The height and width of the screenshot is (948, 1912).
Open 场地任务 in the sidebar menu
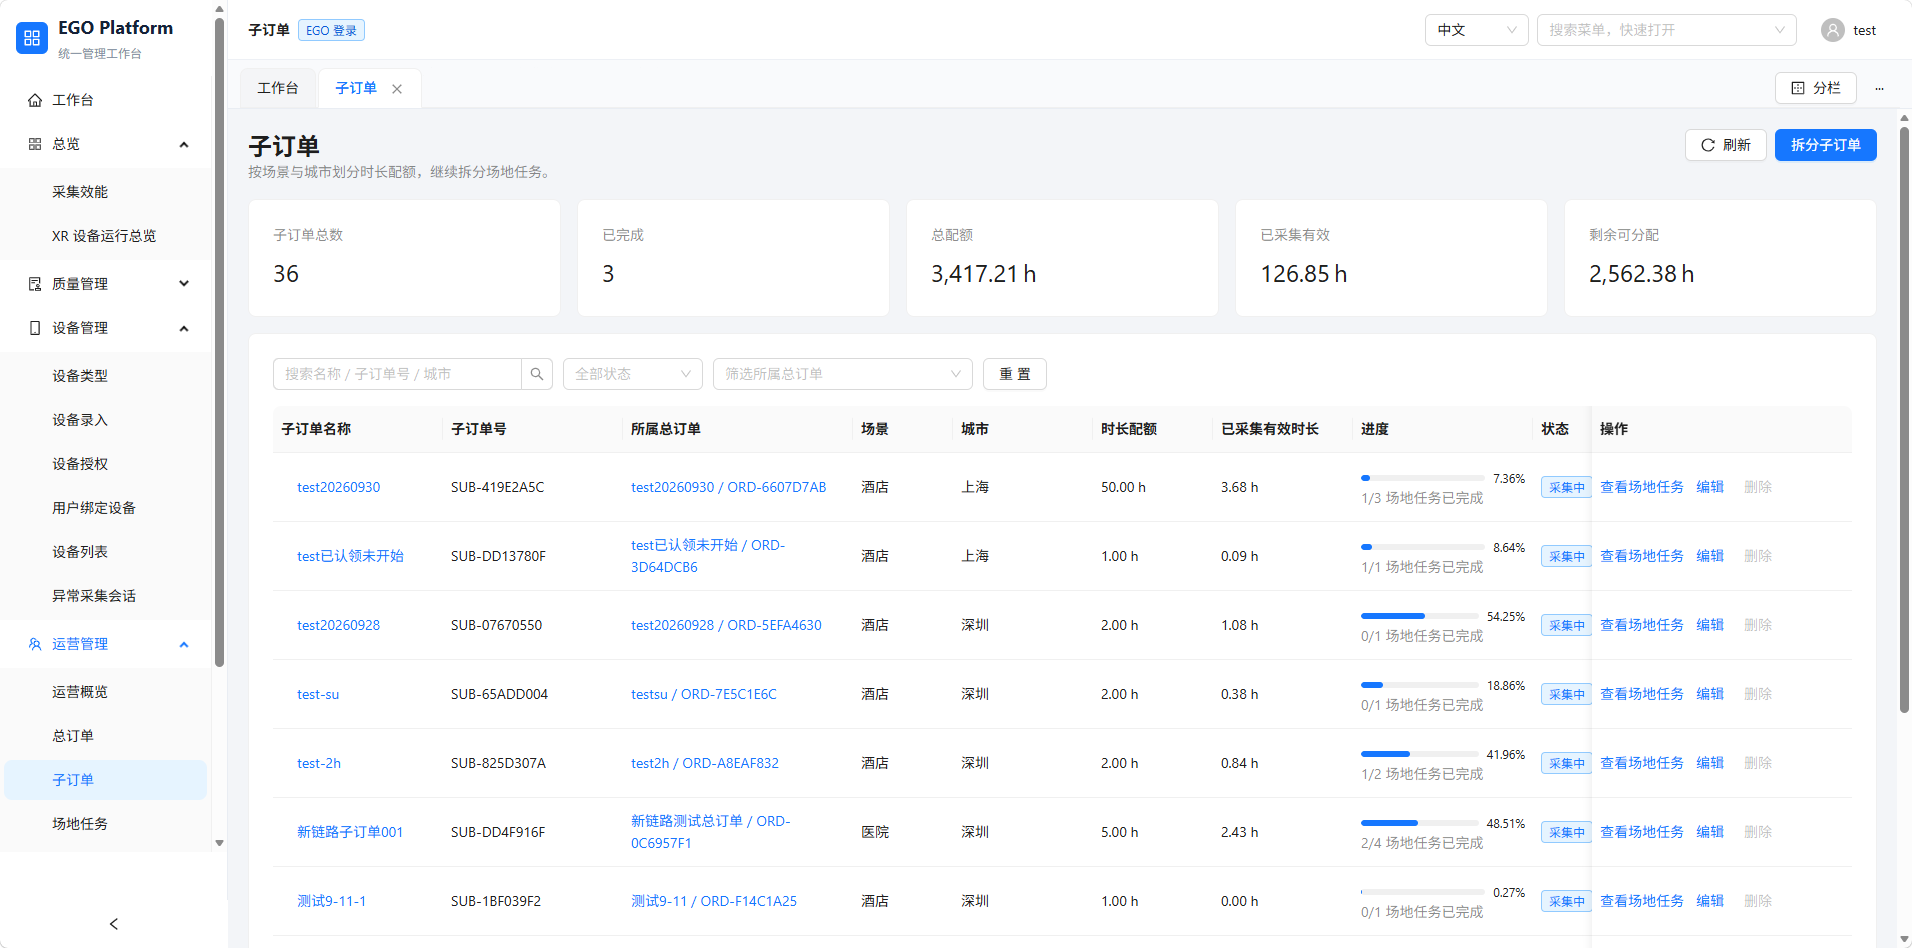[106, 824]
